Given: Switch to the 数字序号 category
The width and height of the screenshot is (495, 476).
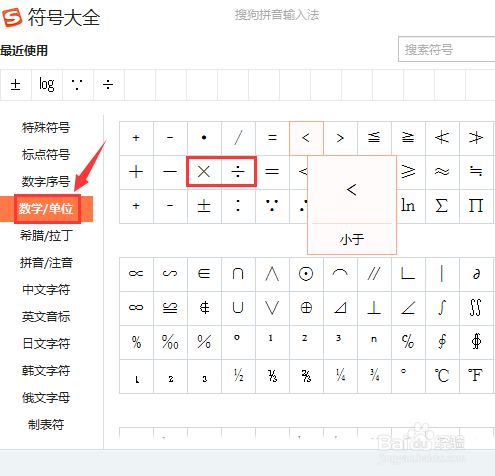Looking at the screenshot, I should click(46, 182).
